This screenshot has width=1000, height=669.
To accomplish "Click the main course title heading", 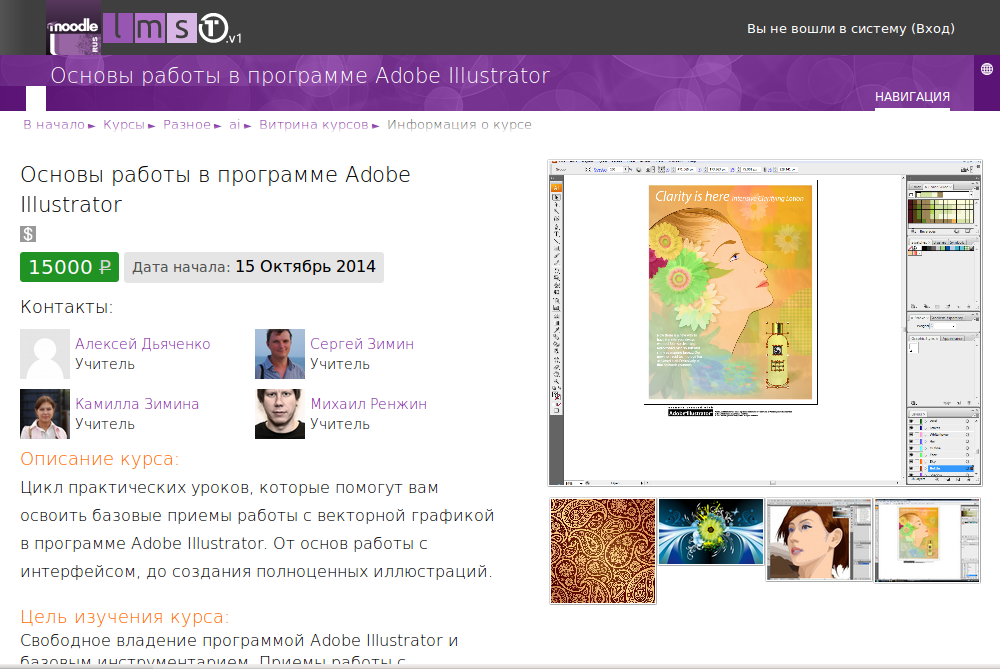I will (x=216, y=189).
